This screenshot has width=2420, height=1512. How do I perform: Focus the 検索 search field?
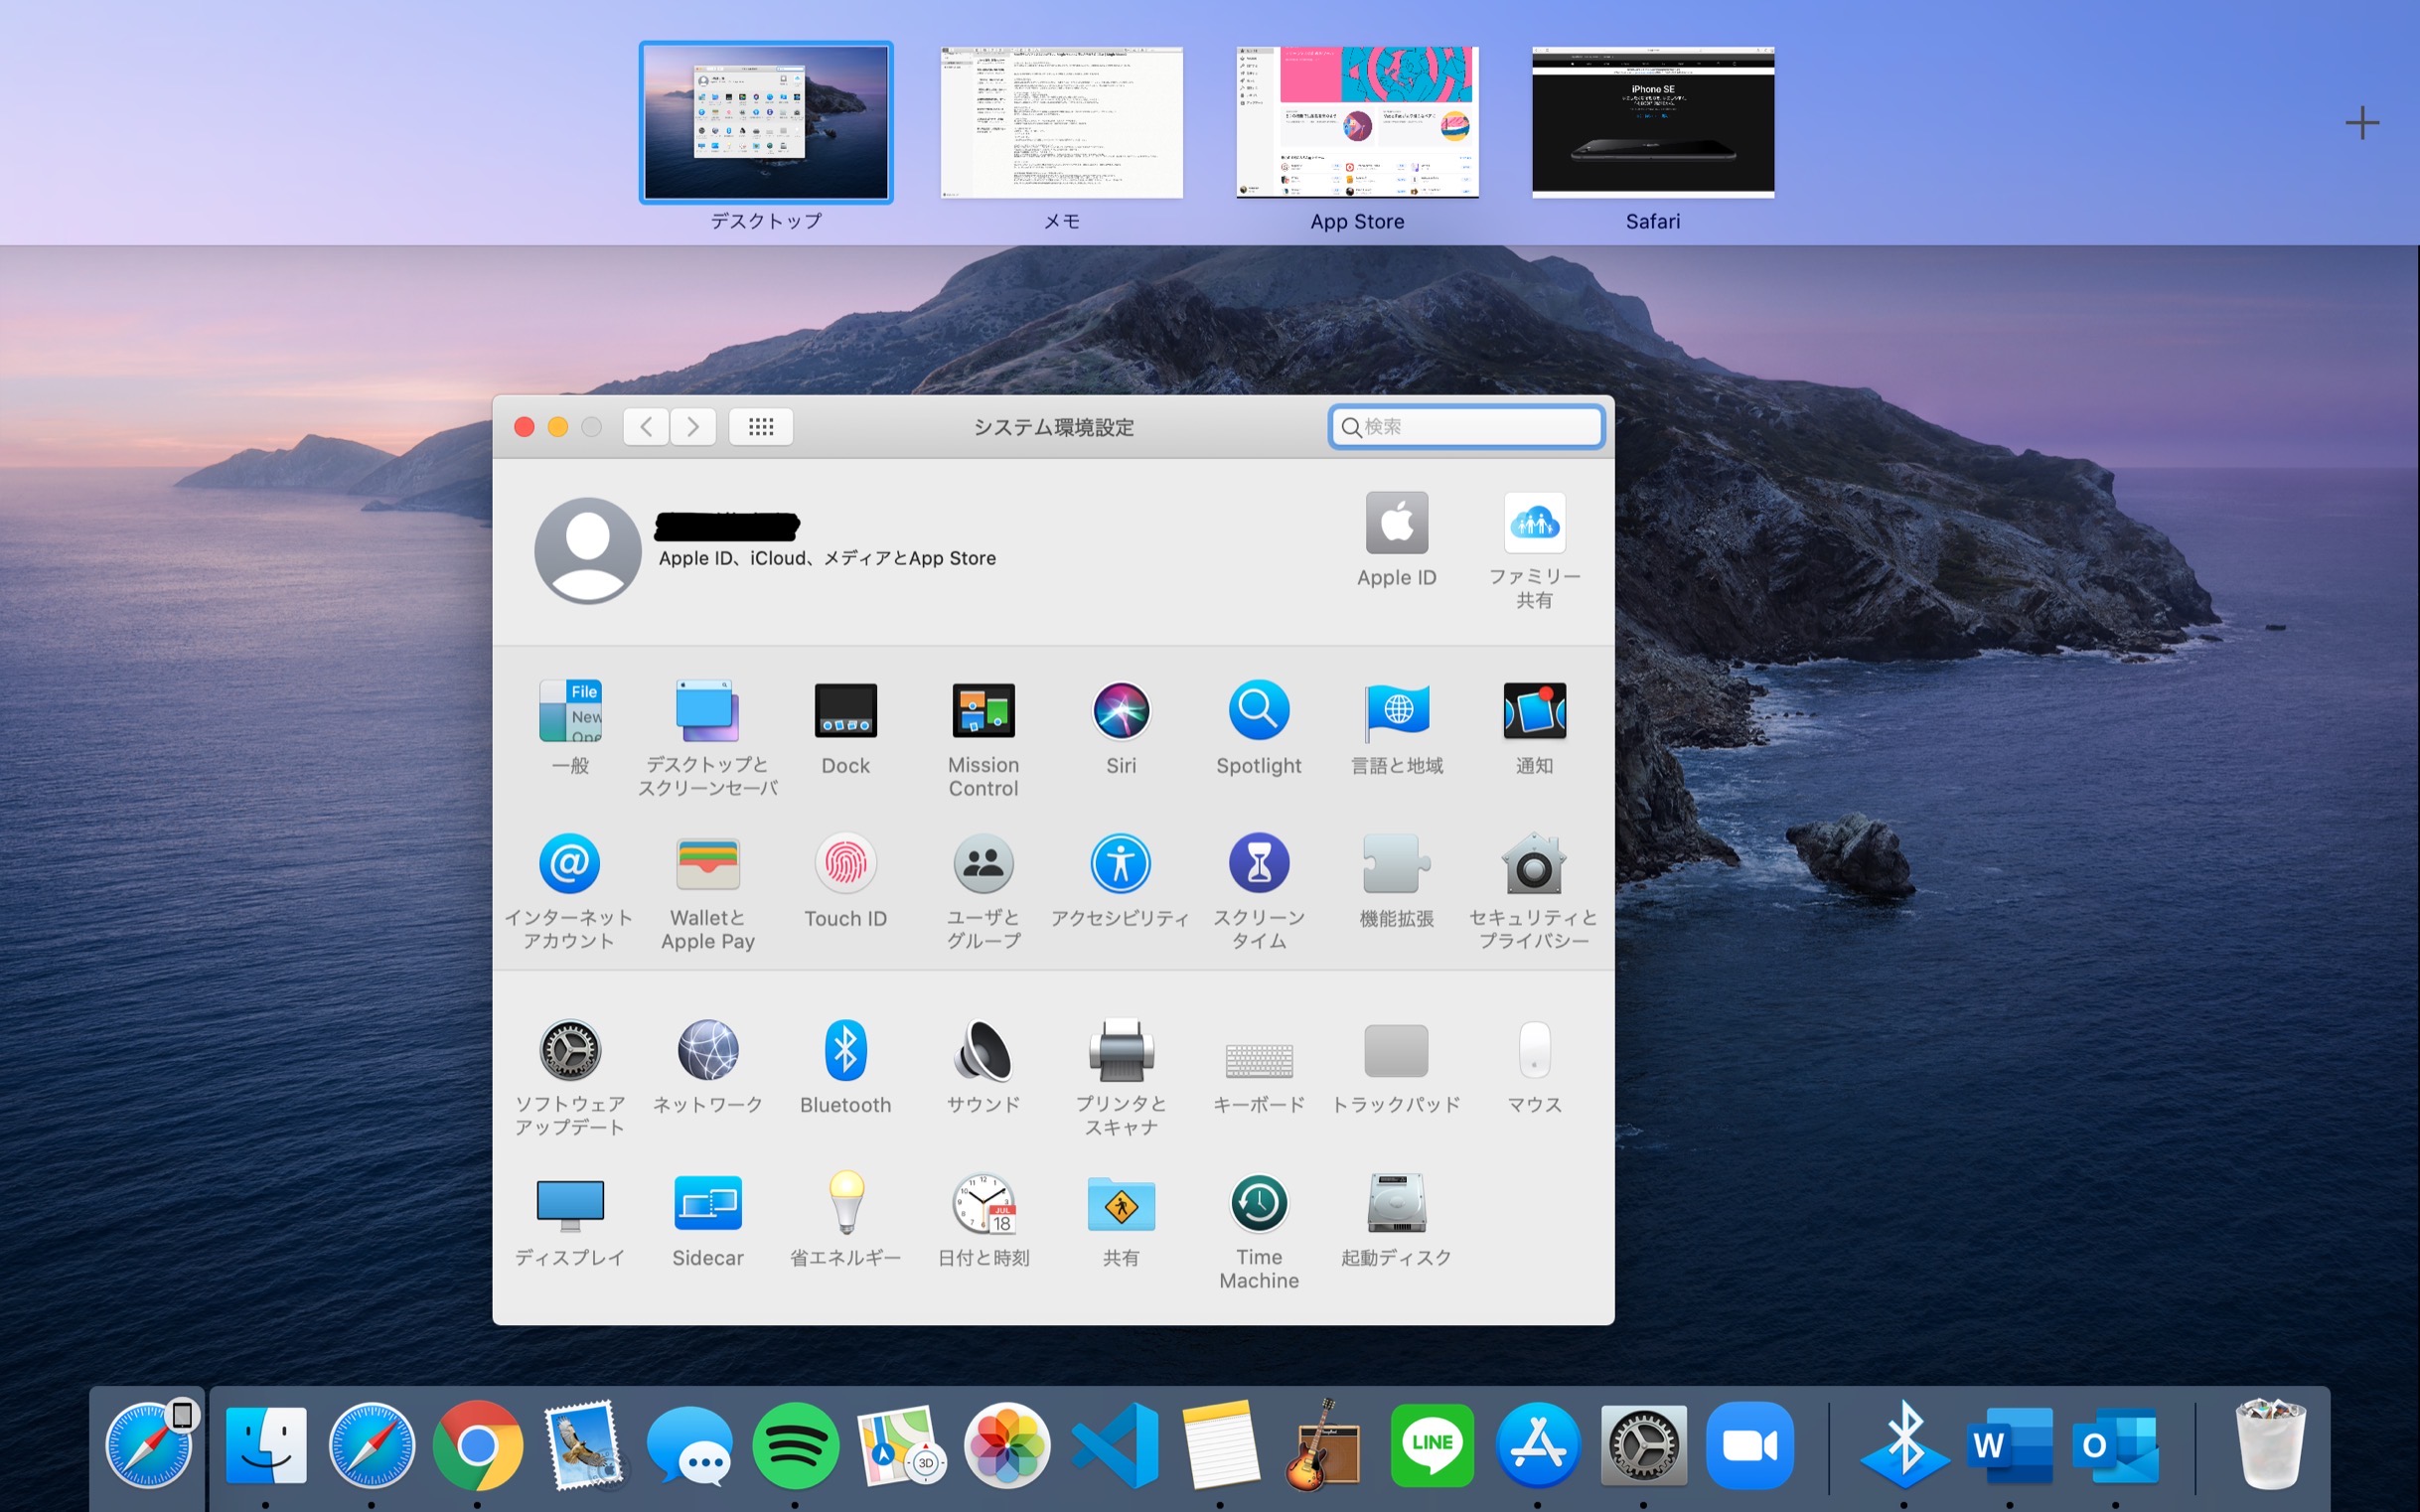point(1467,427)
